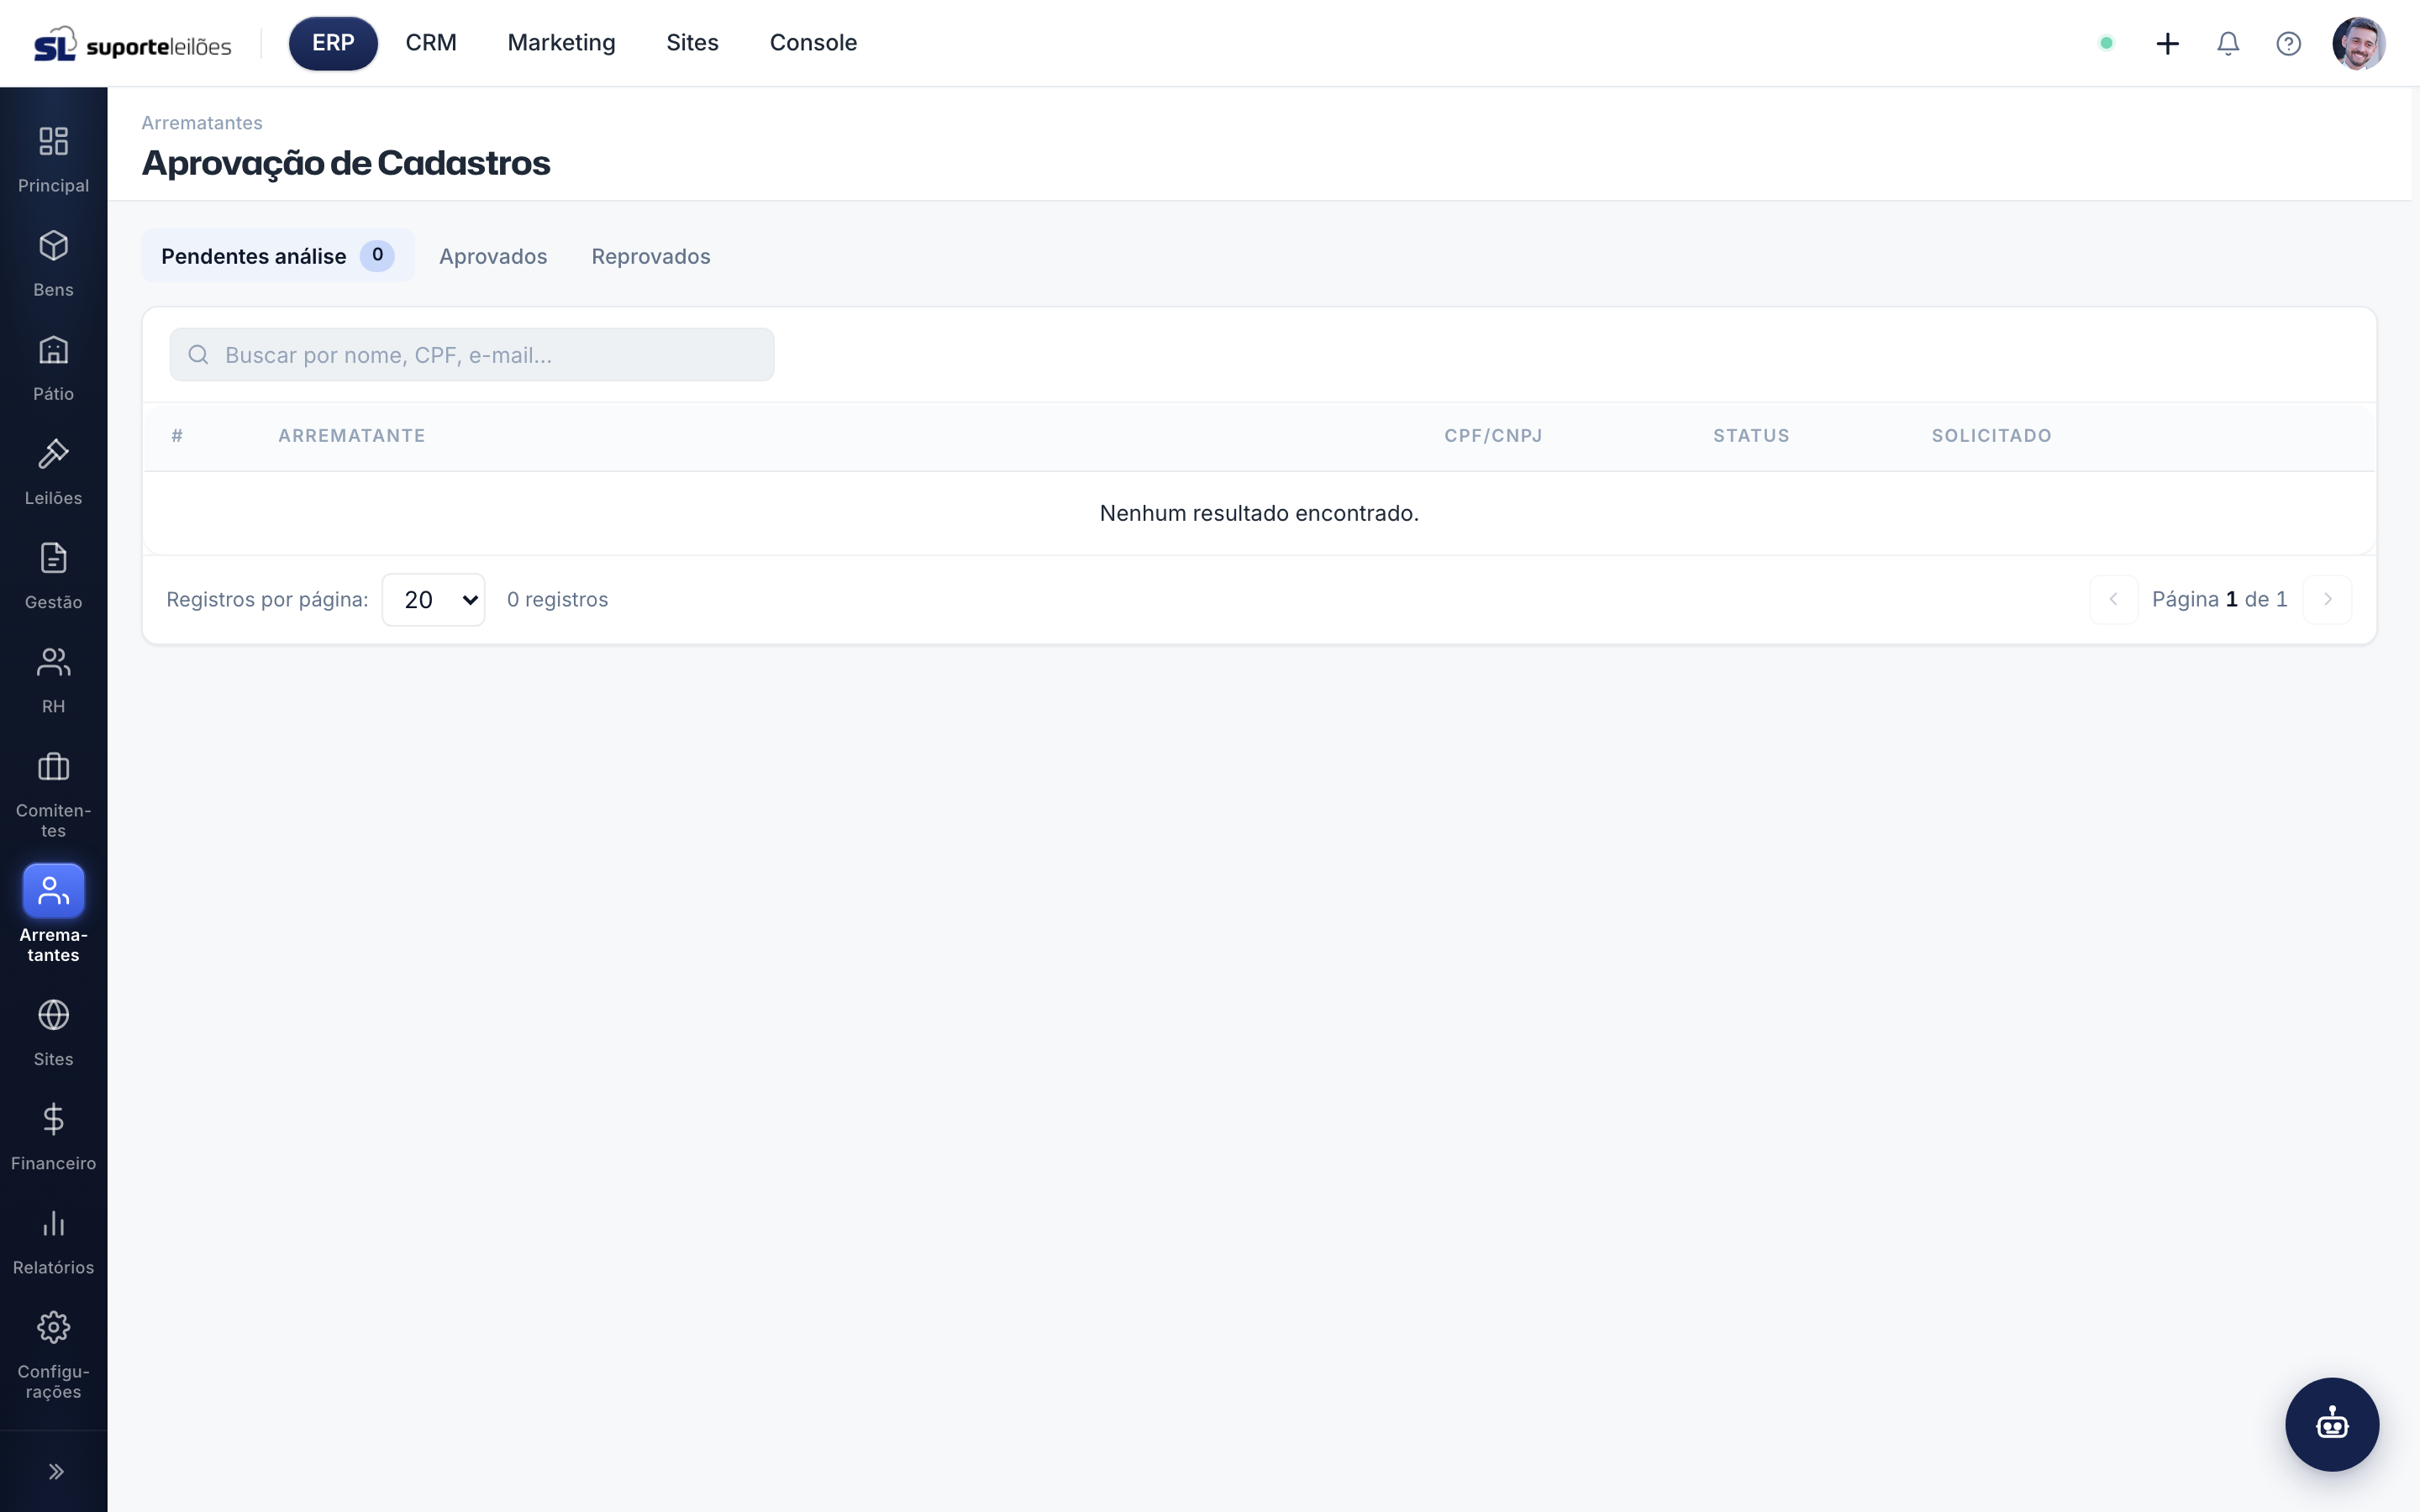Go to Pátio in the sidebar
The image size is (2420, 1512).
click(x=53, y=367)
